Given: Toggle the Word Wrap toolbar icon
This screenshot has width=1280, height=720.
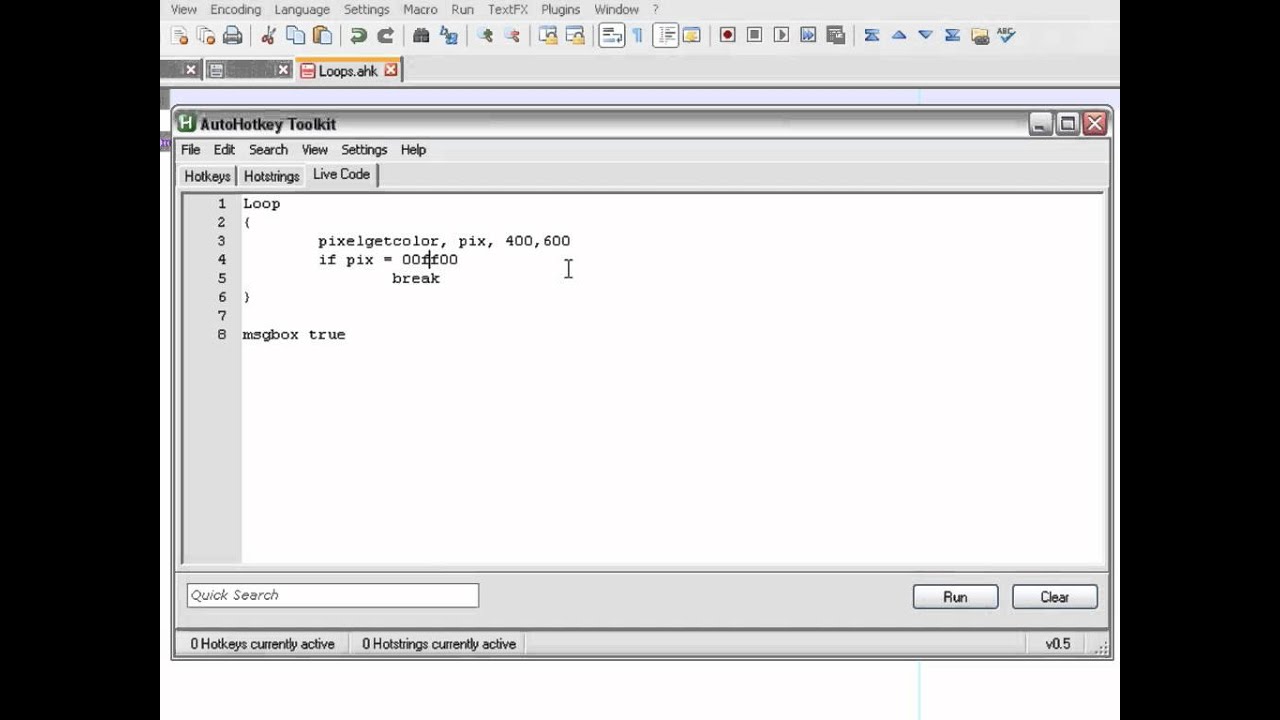Looking at the screenshot, I should pyautogui.click(x=611, y=36).
